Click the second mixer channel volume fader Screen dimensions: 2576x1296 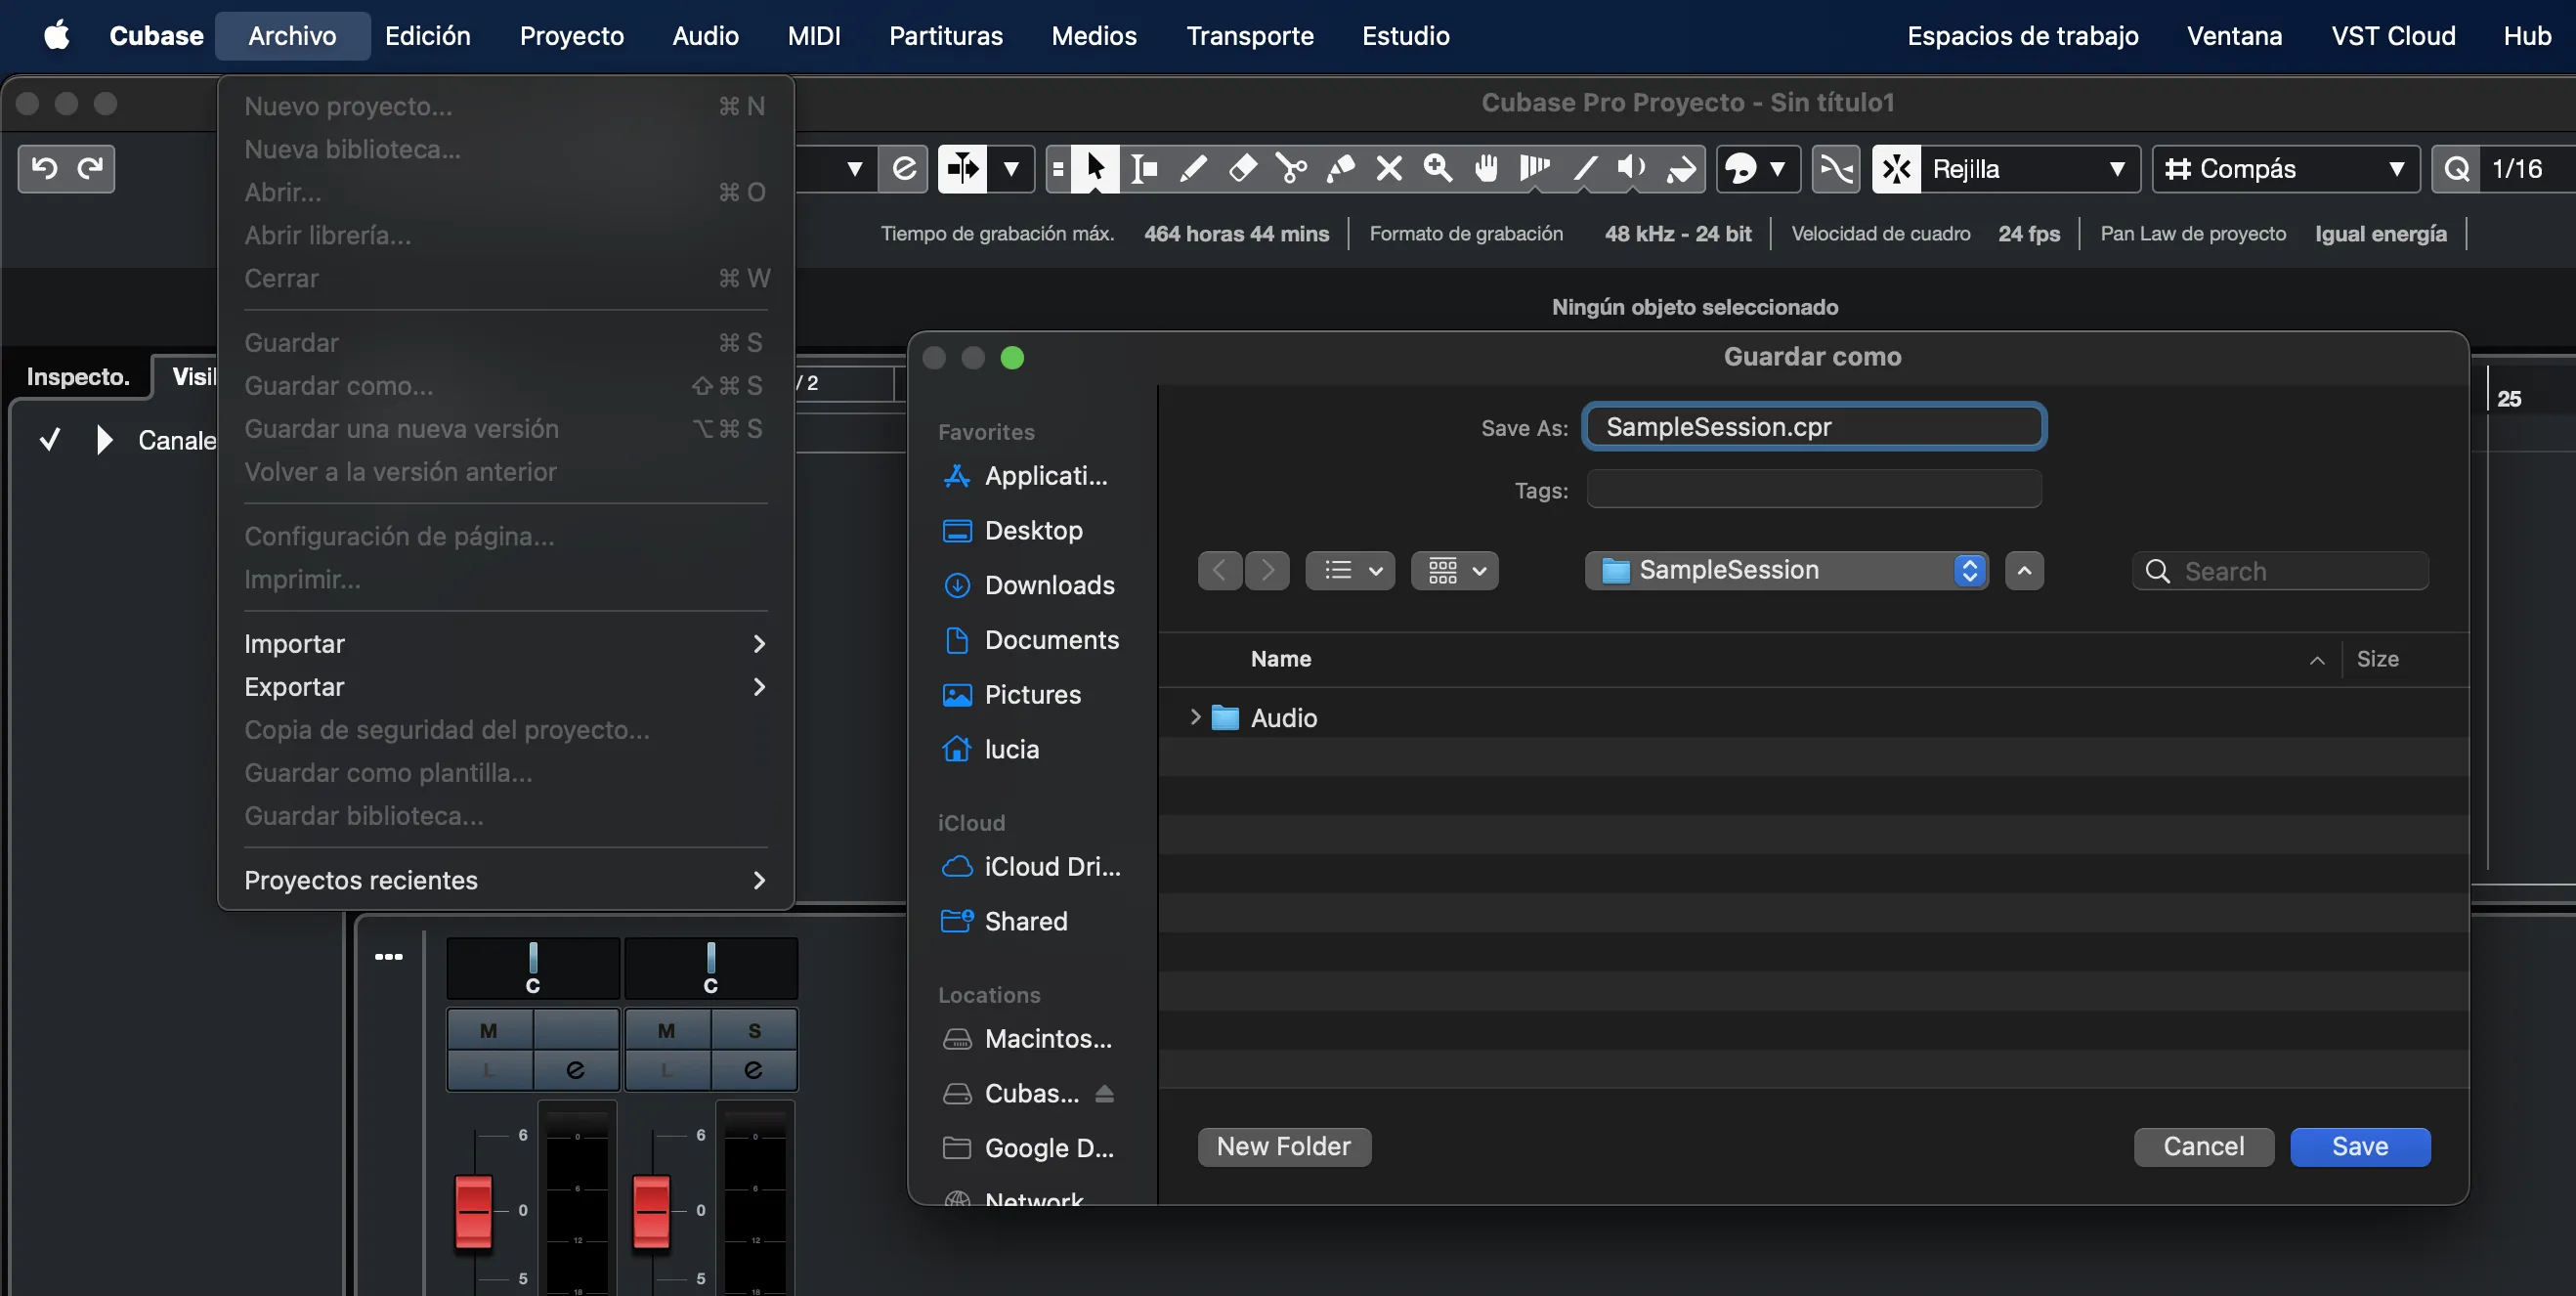pyautogui.click(x=652, y=1211)
